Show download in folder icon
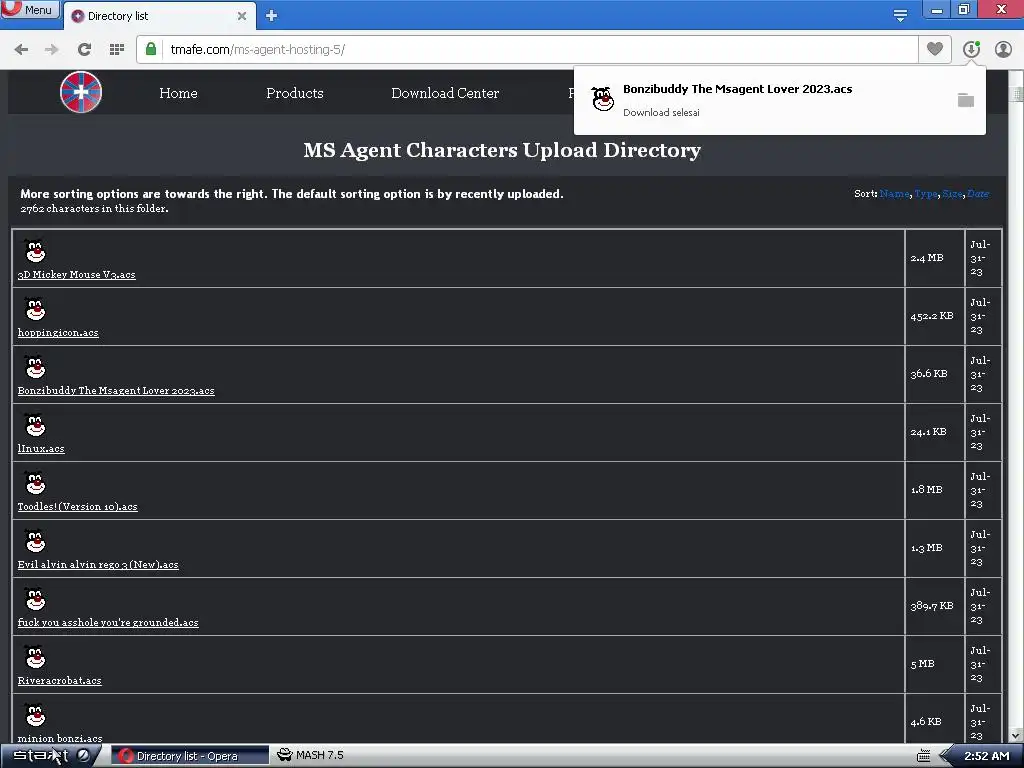This screenshot has width=1024, height=768. [966, 100]
